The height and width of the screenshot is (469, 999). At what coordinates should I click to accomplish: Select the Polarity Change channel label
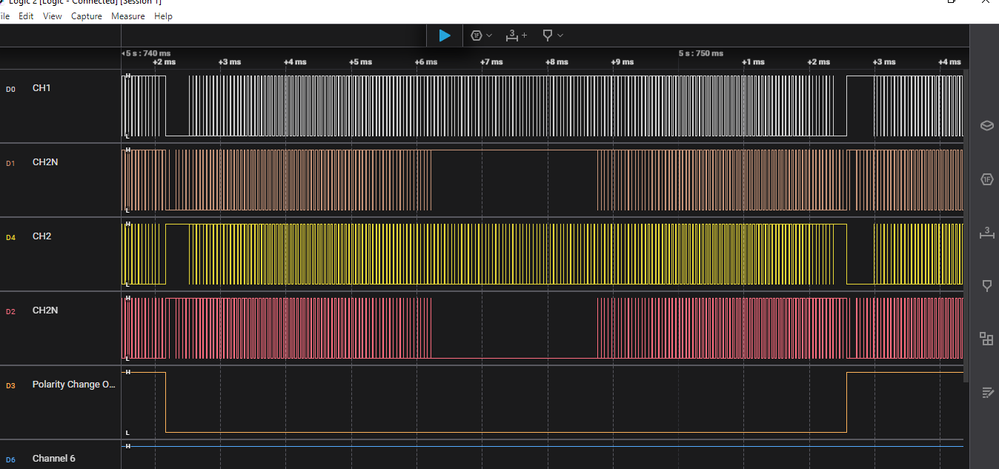click(x=73, y=384)
